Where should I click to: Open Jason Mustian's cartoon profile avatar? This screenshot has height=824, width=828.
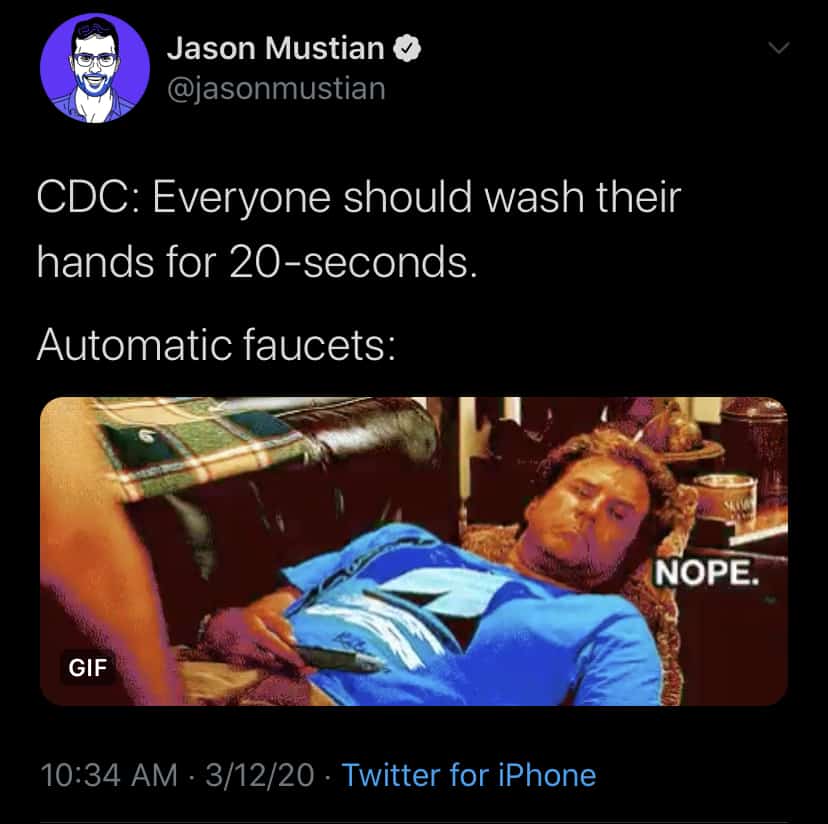tap(95, 68)
